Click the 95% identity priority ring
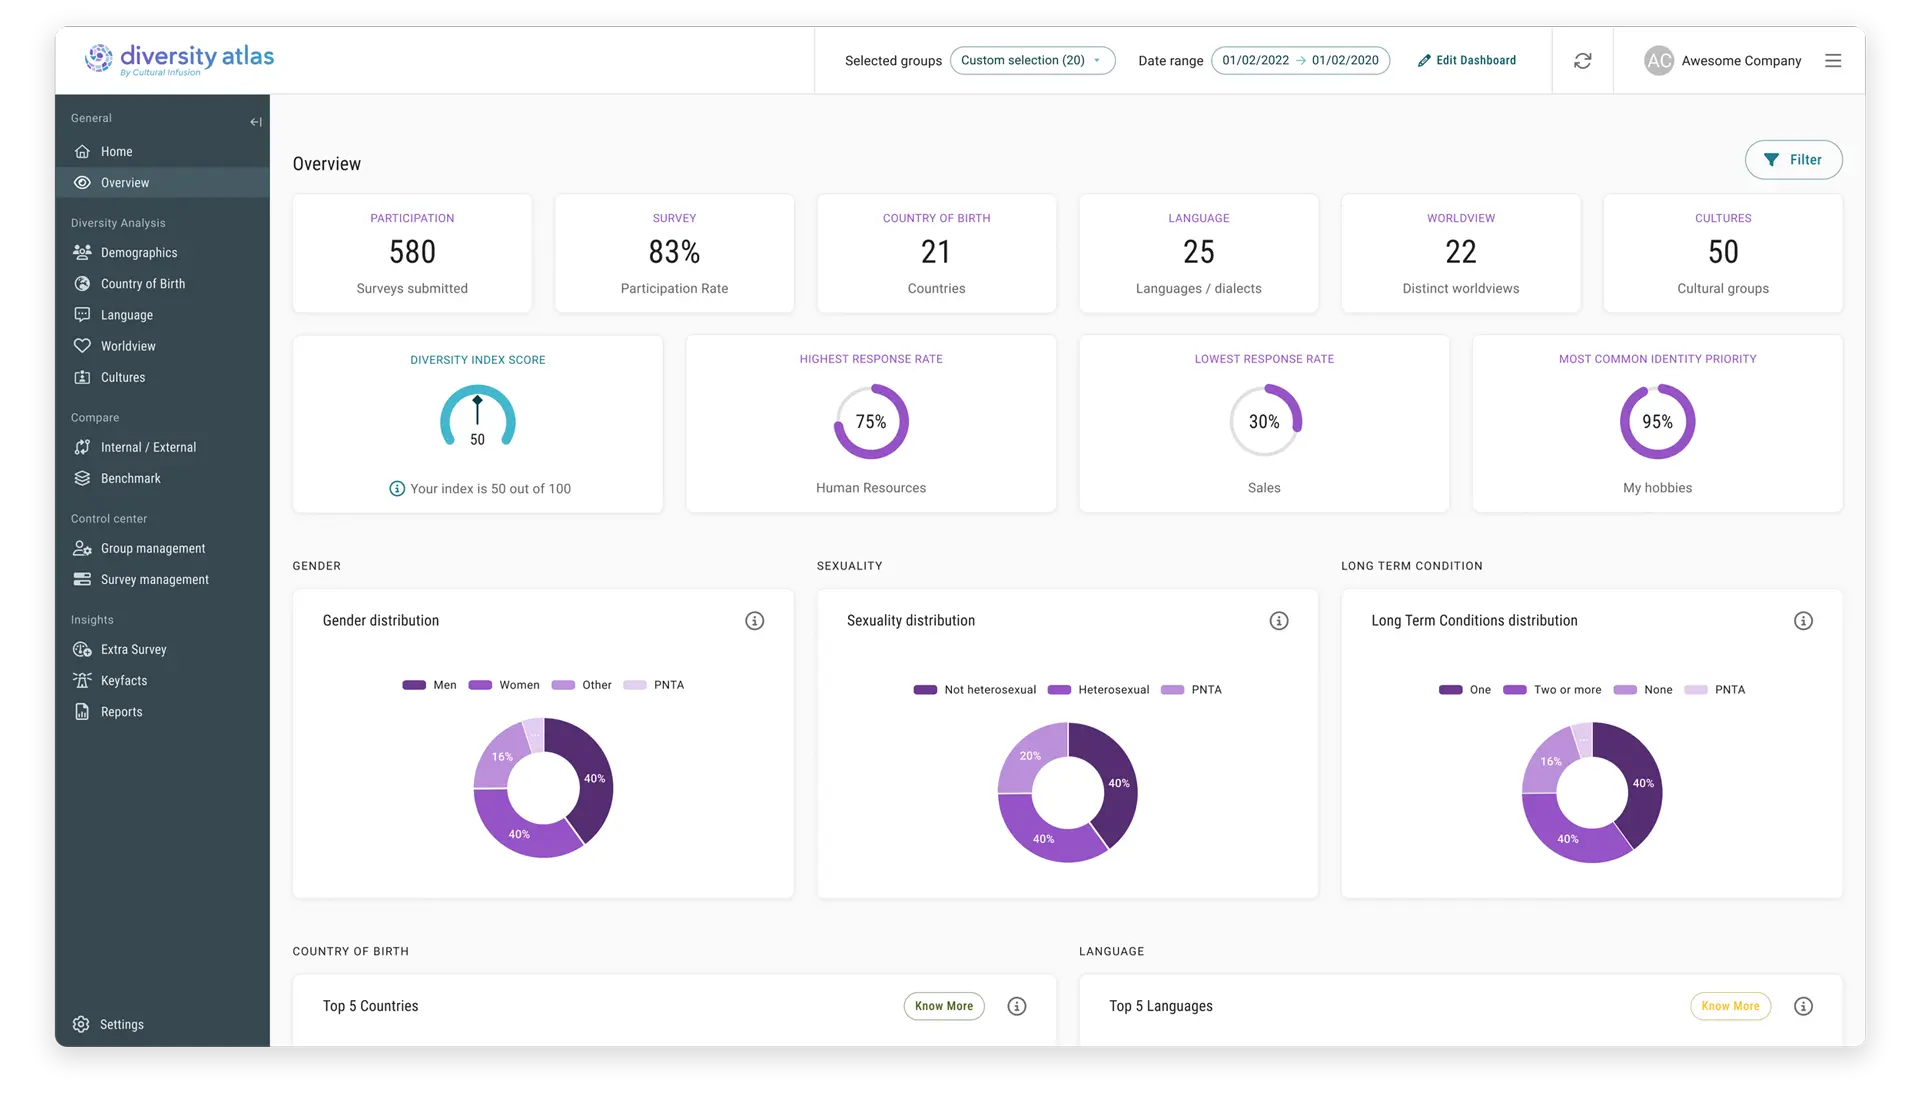 (1657, 422)
